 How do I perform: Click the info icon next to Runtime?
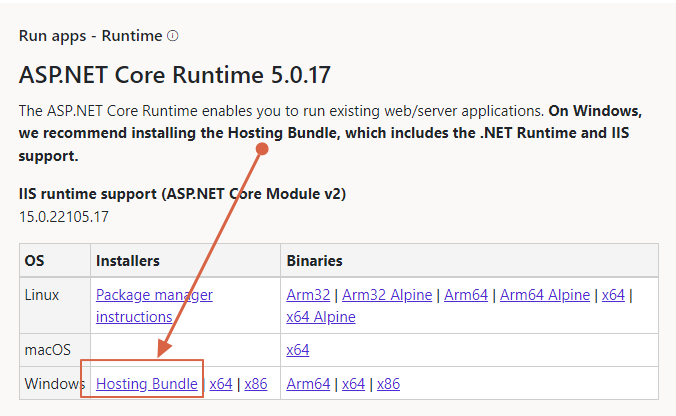(172, 36)
